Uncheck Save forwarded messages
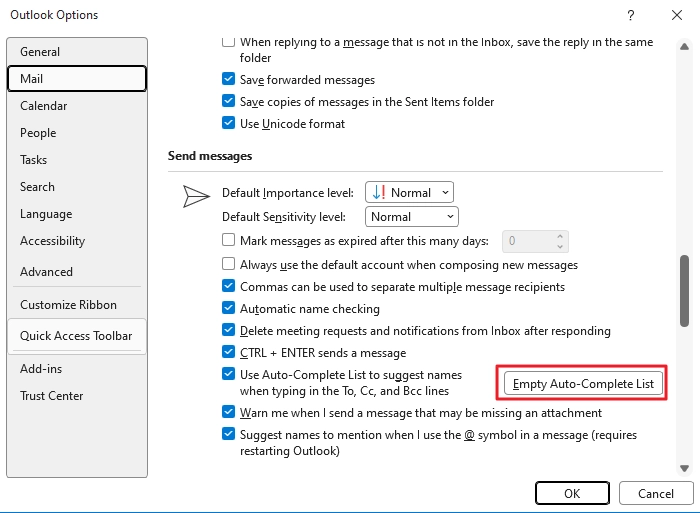 pos(228,79)
